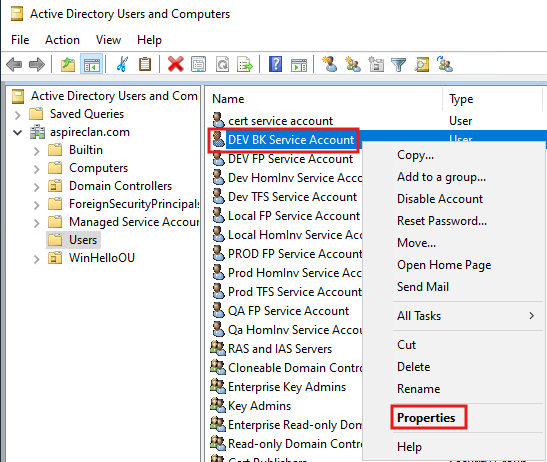The height and width of the screenshot is (462, 547).
Task: Select QA FP Service Account in the list
Action: (288, 311)
